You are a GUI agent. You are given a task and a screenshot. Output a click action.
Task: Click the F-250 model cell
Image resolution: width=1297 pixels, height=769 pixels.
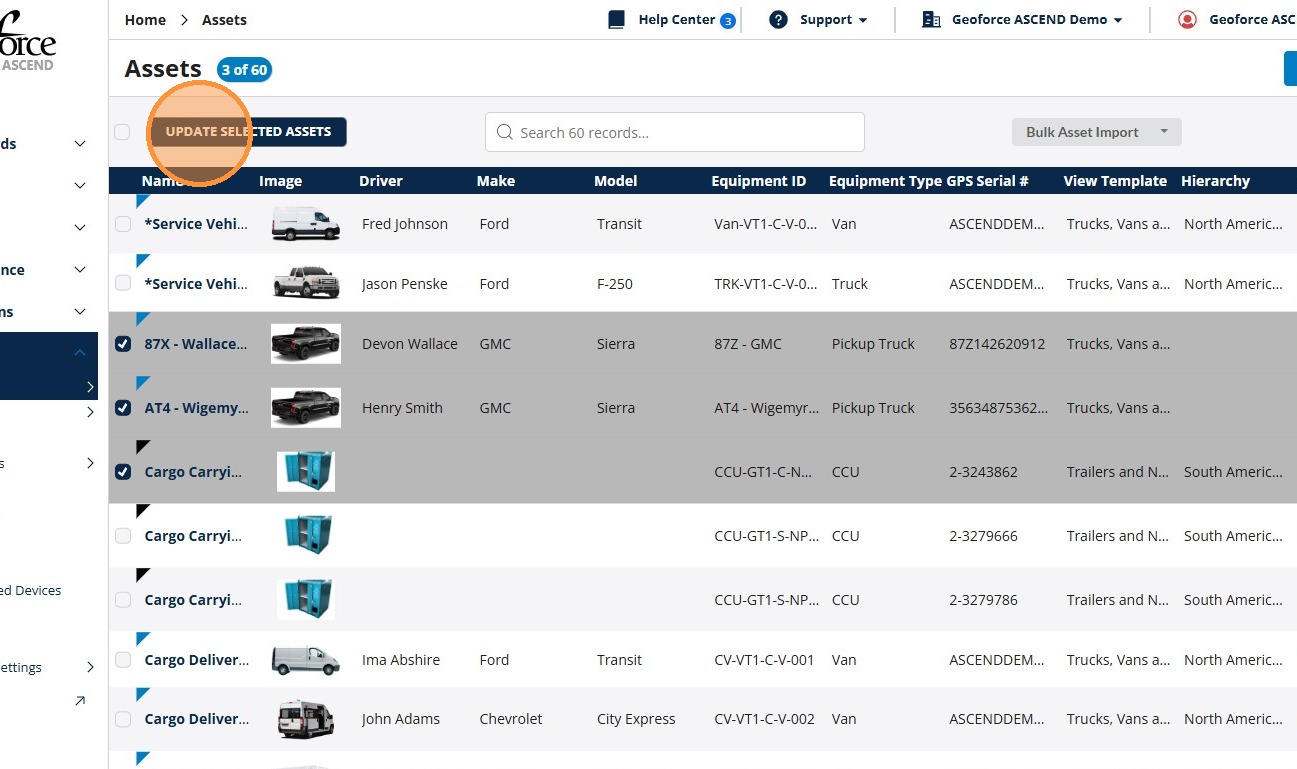(615, 284)
